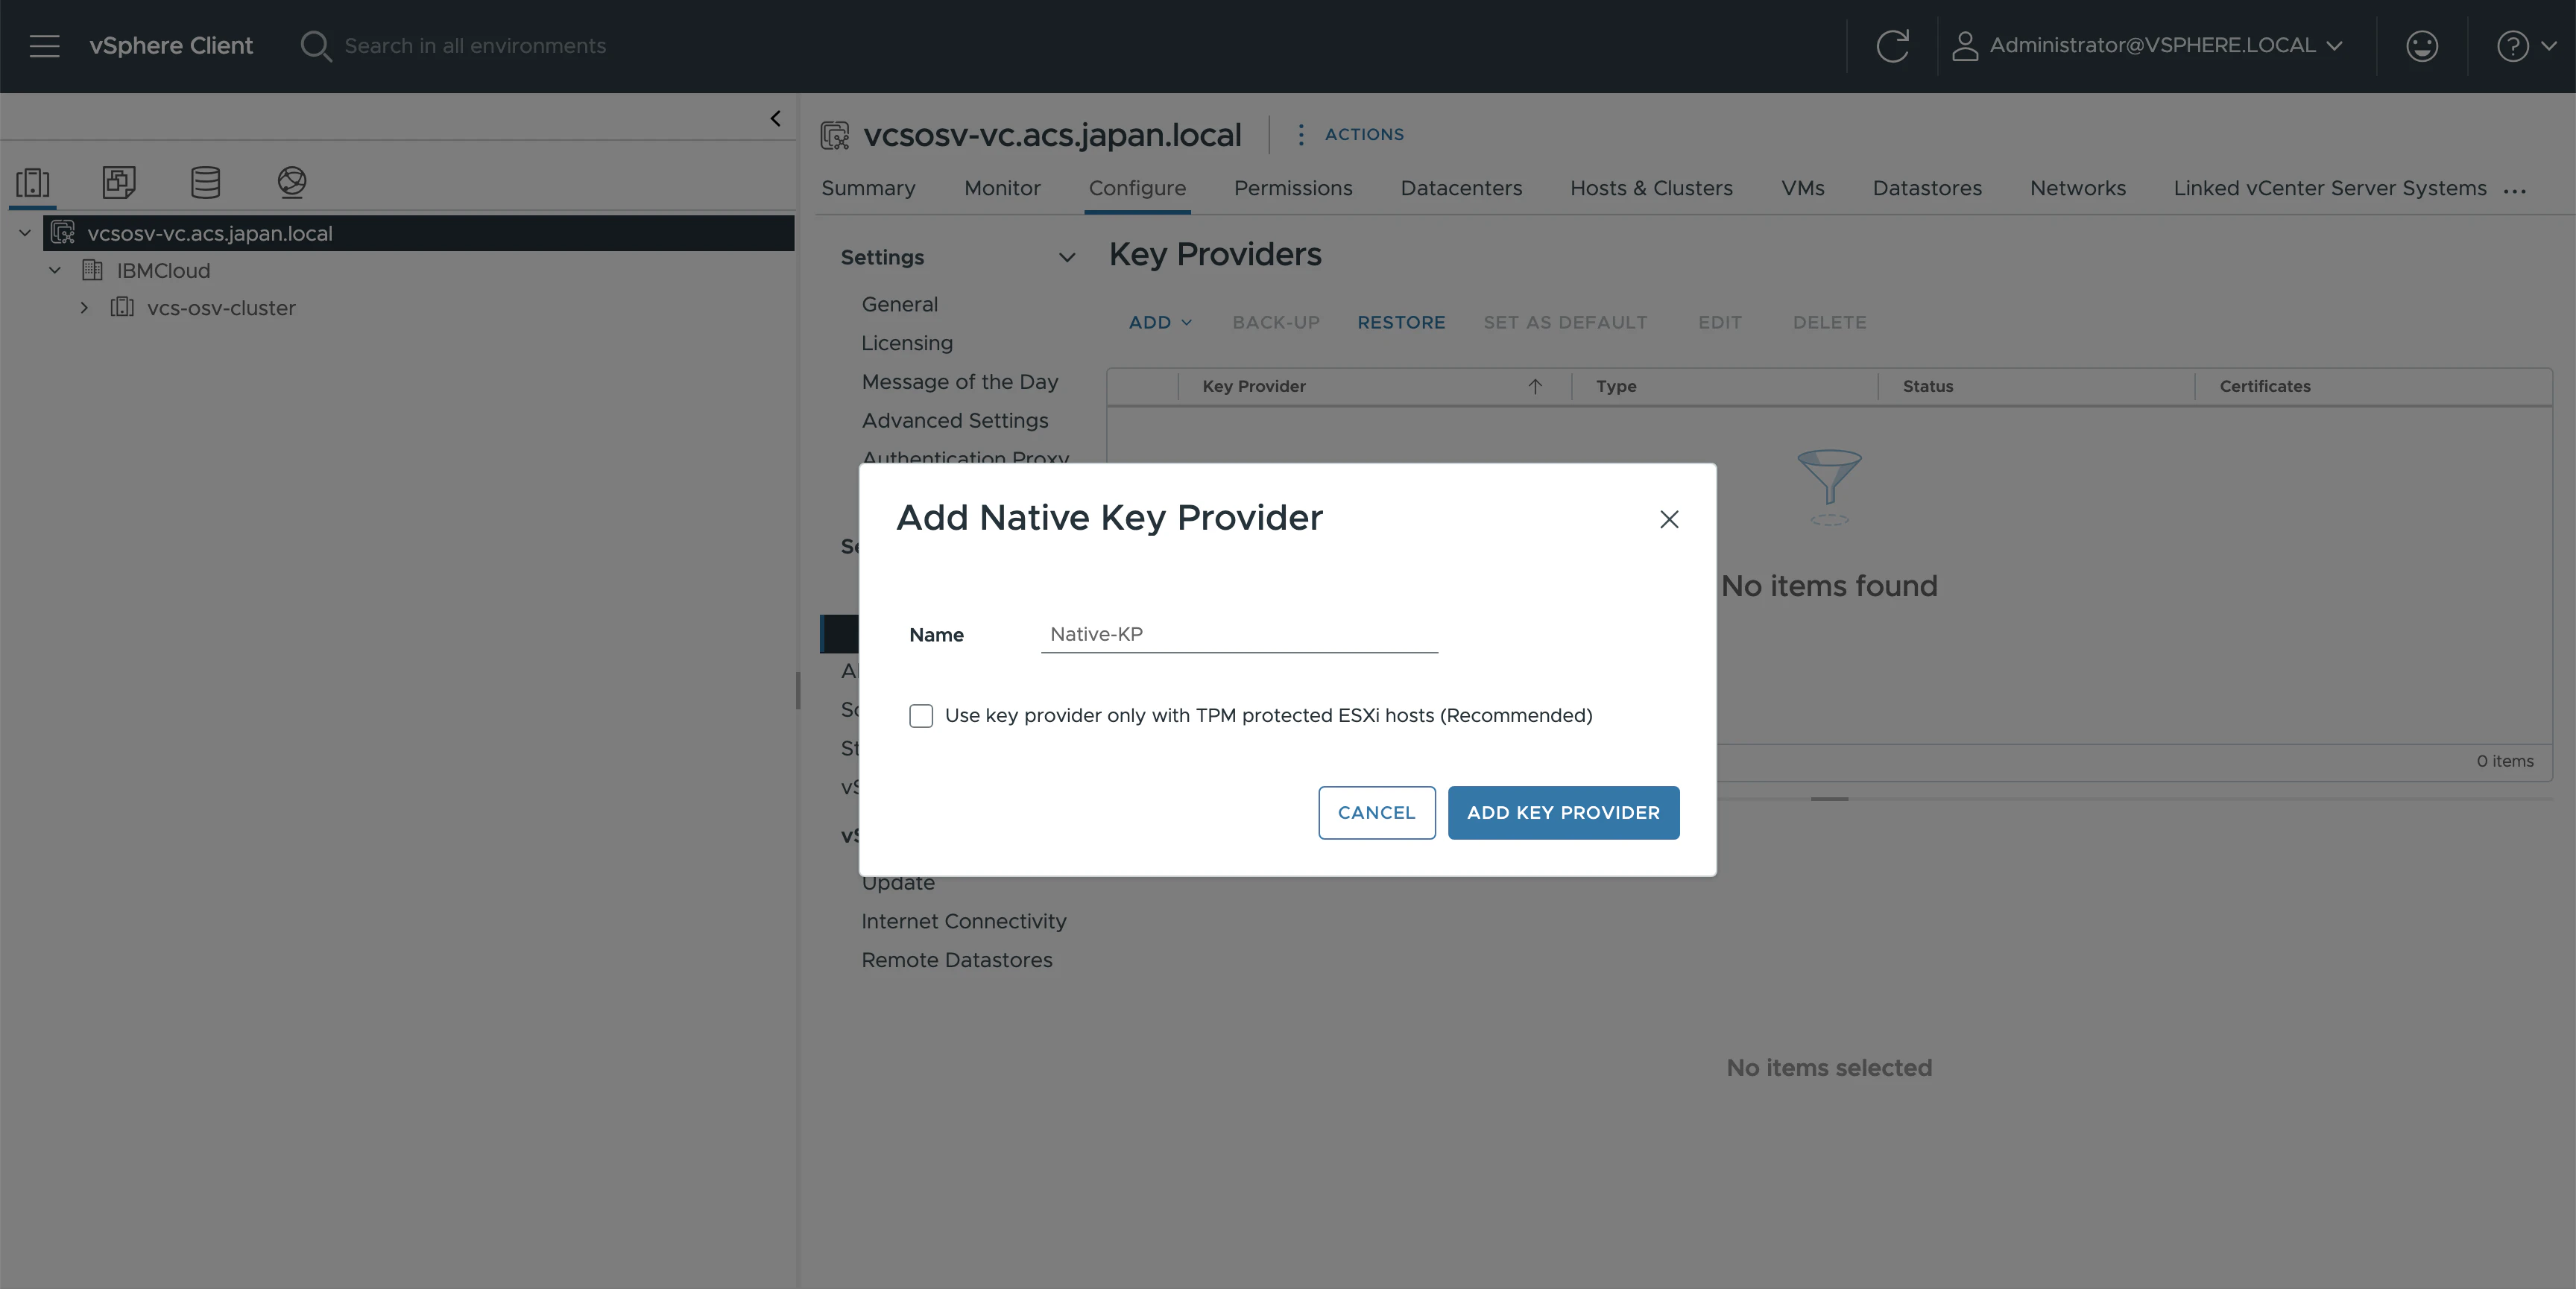Image resolution: width=2576 pixels, height=1289 pixels.
Task: Go to the Permissions tab
Action: click(x=1293, y=188)
